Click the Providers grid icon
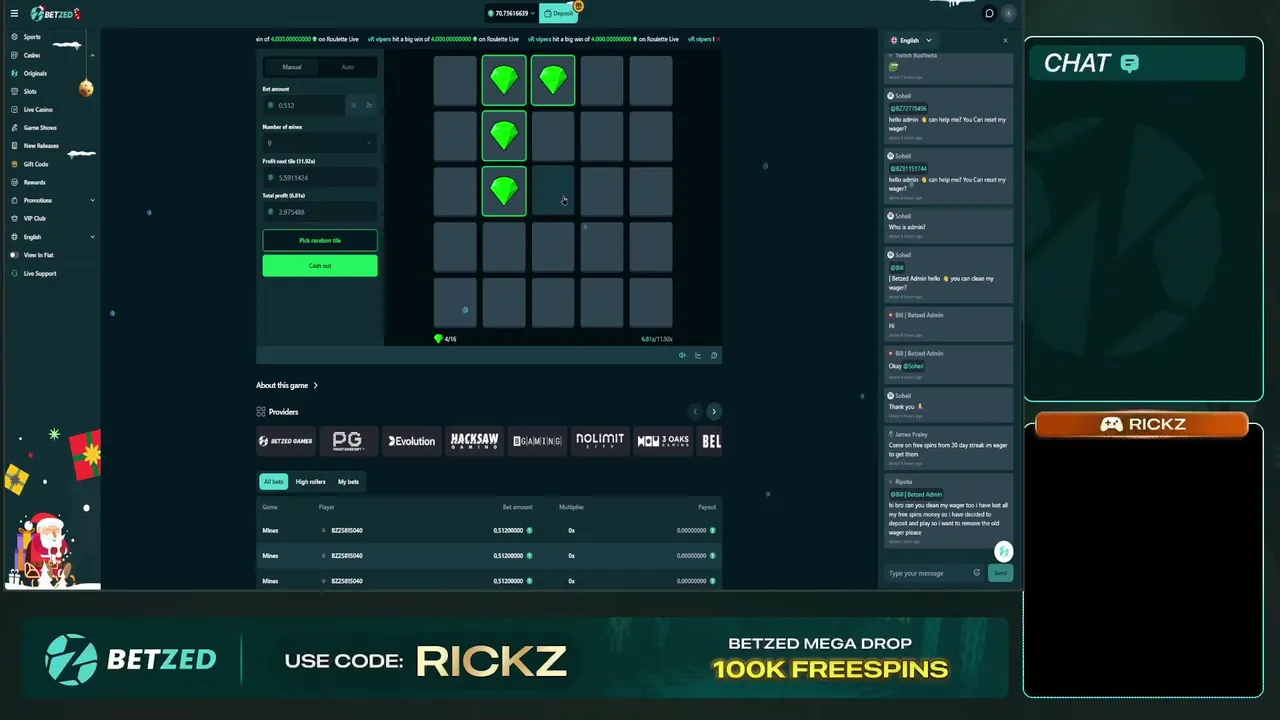This screenshot has height=720, width=1280. tap(261, 412)
